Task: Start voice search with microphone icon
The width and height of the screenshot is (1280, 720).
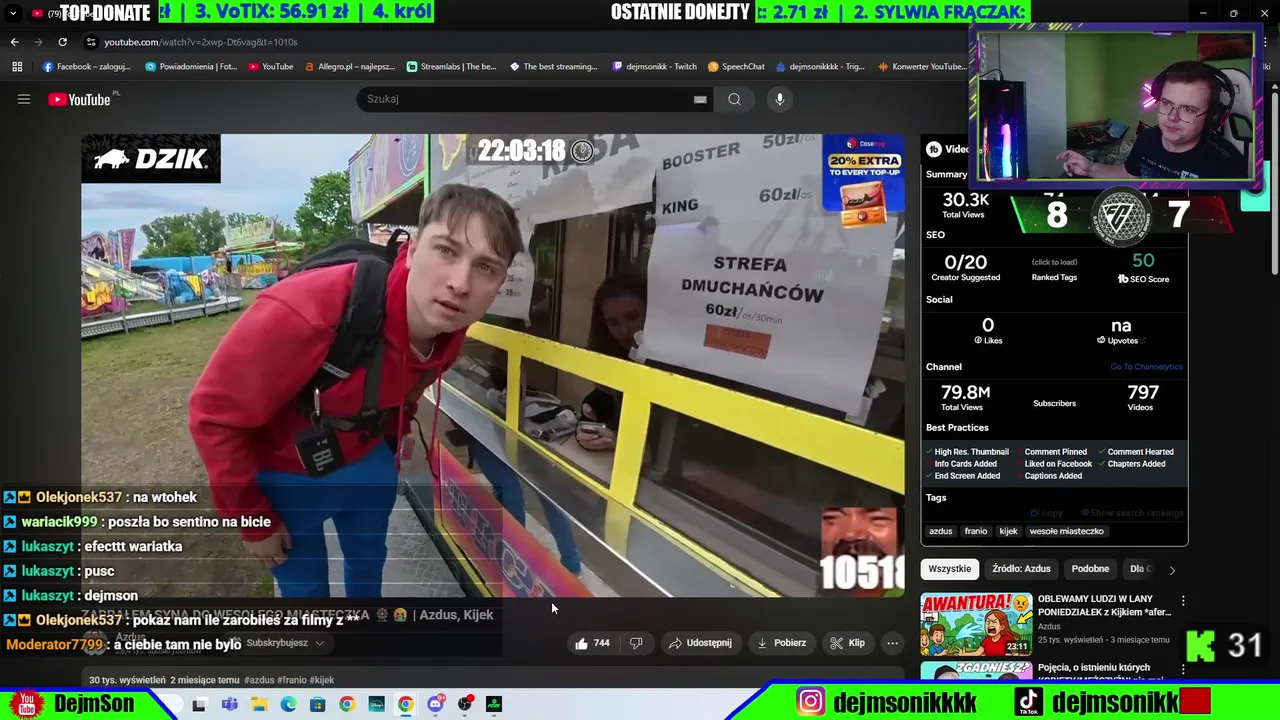Action: click(x=780, y=99)
